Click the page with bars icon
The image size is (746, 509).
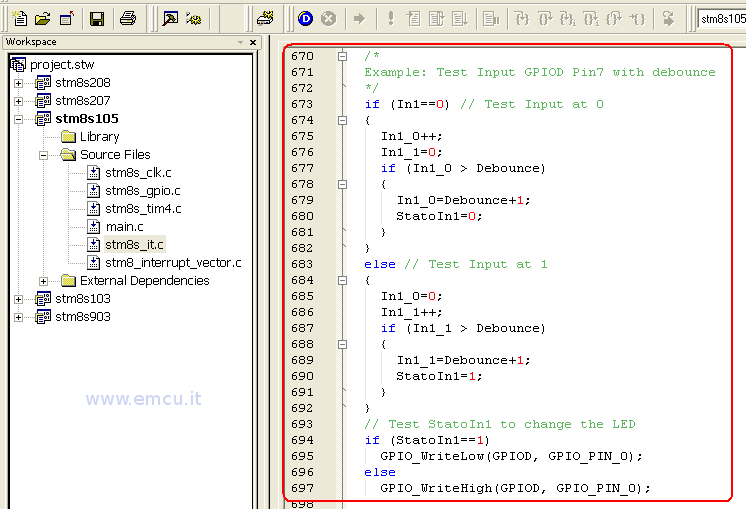click(491, 19)
